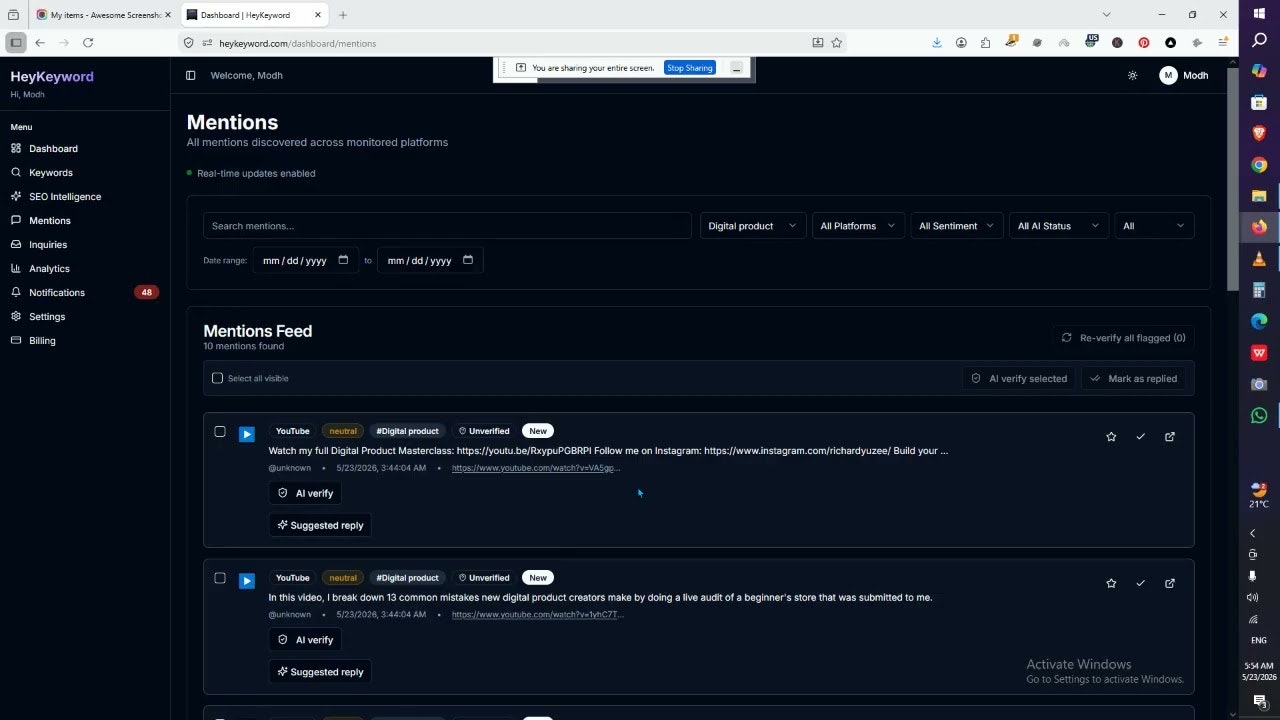The image size is (1280, 720).
Task: Click the Mark as replied button
Action: (1133, 378)
